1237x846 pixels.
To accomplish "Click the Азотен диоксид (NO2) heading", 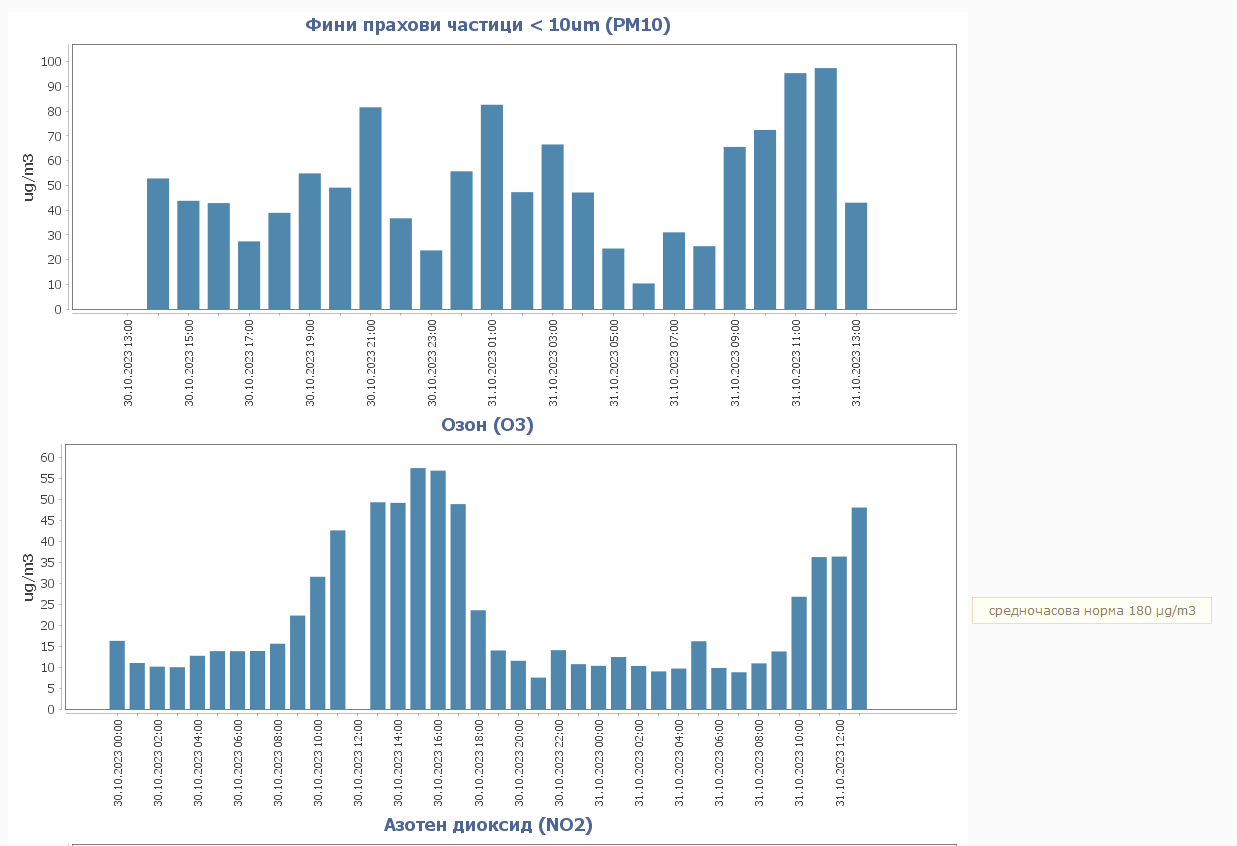I will (x=487, y=825).
